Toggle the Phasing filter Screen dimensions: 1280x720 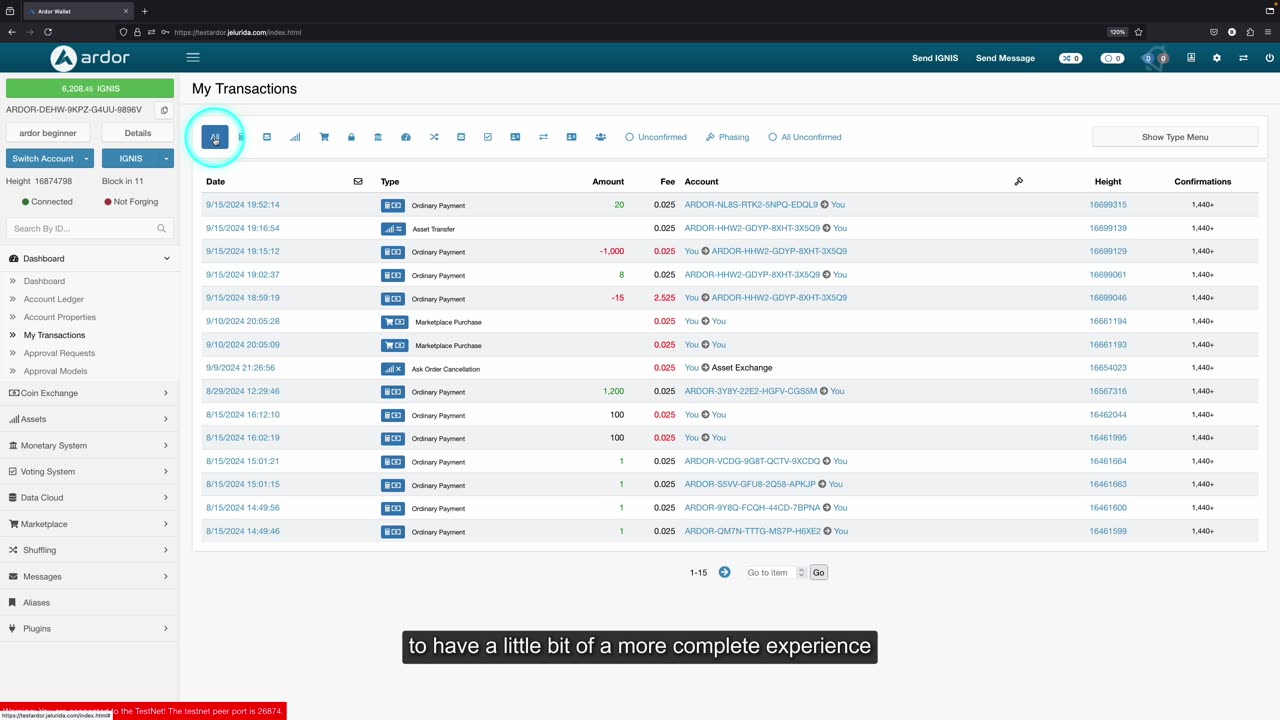pos(727,137)
